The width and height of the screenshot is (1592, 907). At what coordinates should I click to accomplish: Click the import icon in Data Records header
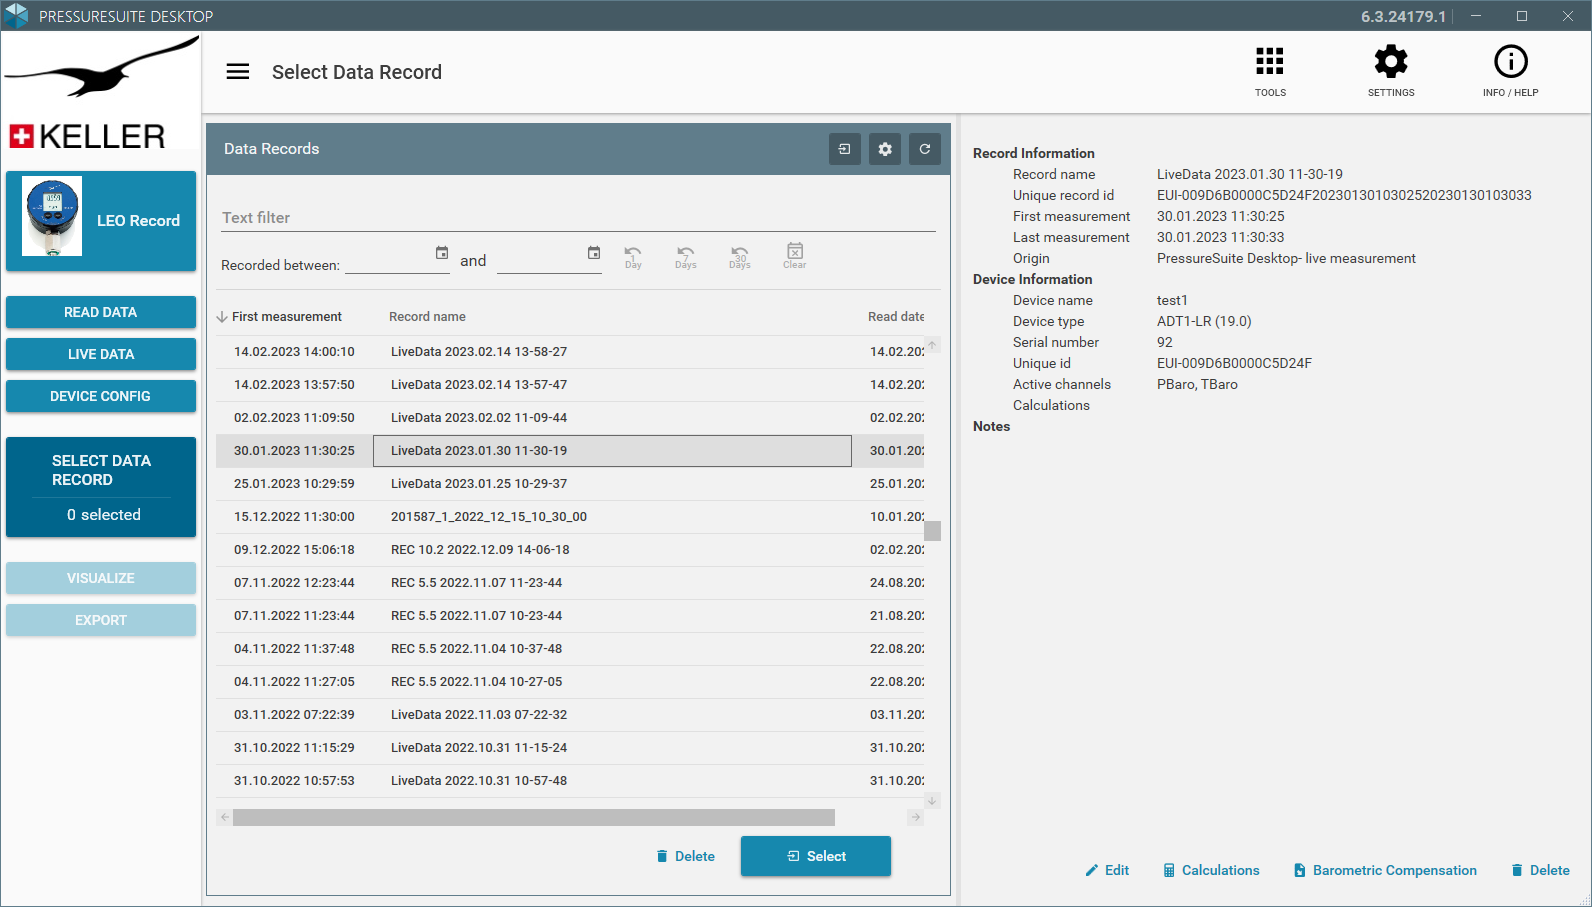(845, 149)
